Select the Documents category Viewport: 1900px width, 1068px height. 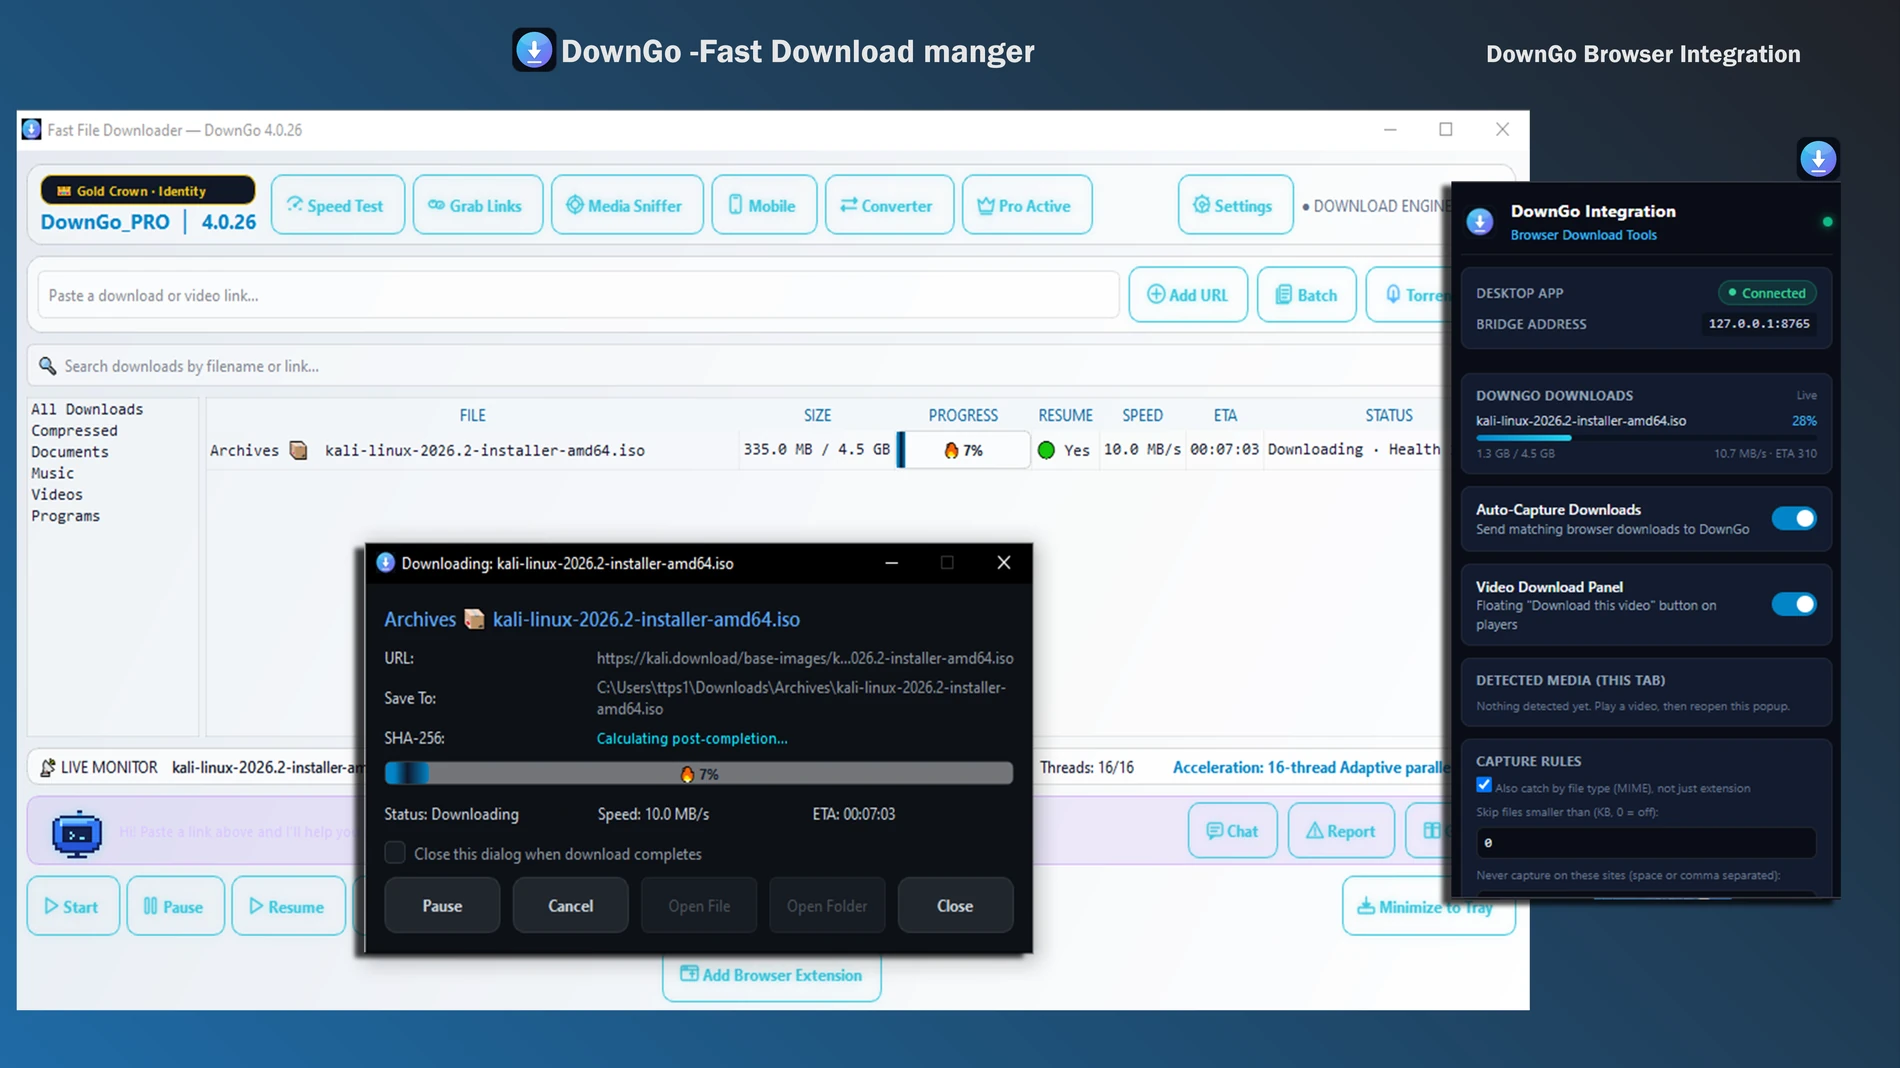coord(69,452)
